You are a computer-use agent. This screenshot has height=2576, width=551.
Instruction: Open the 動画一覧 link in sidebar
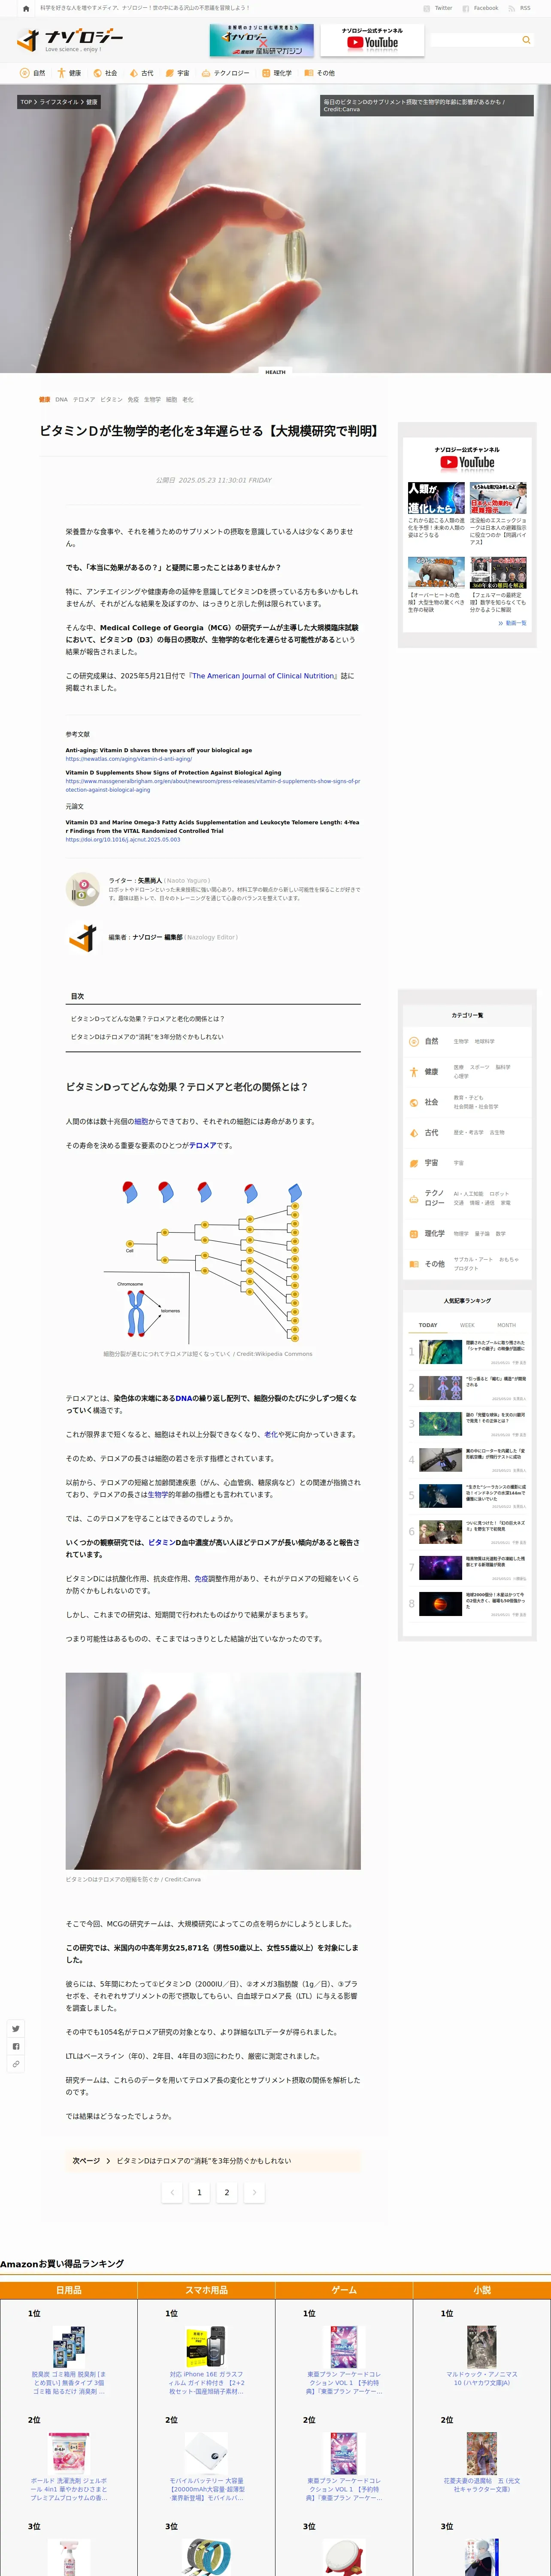[513, 623]
